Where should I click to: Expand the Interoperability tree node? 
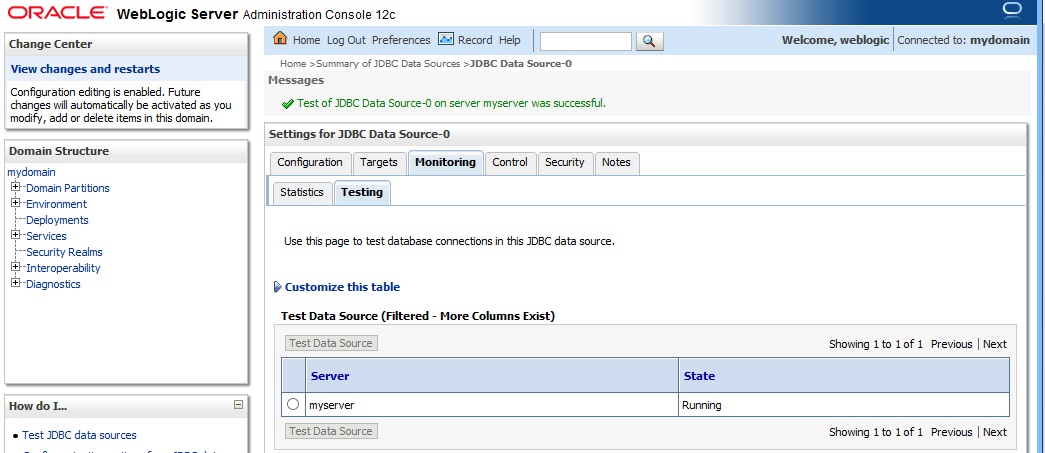(15, 268)
